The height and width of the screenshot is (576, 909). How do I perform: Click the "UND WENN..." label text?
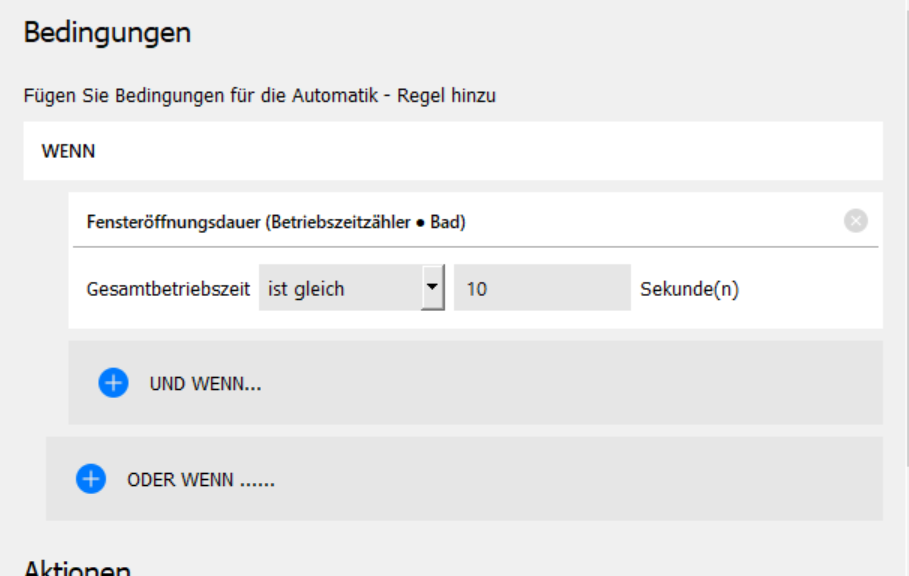point(205,383)
